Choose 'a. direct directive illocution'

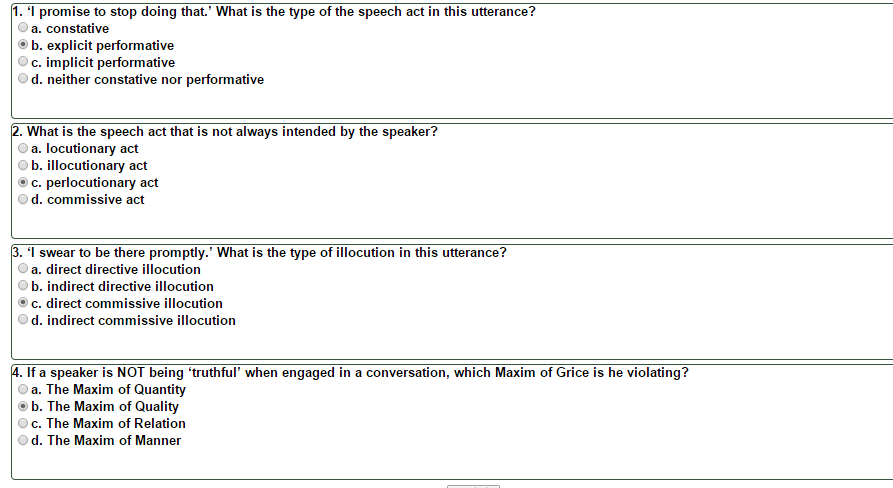23,268
